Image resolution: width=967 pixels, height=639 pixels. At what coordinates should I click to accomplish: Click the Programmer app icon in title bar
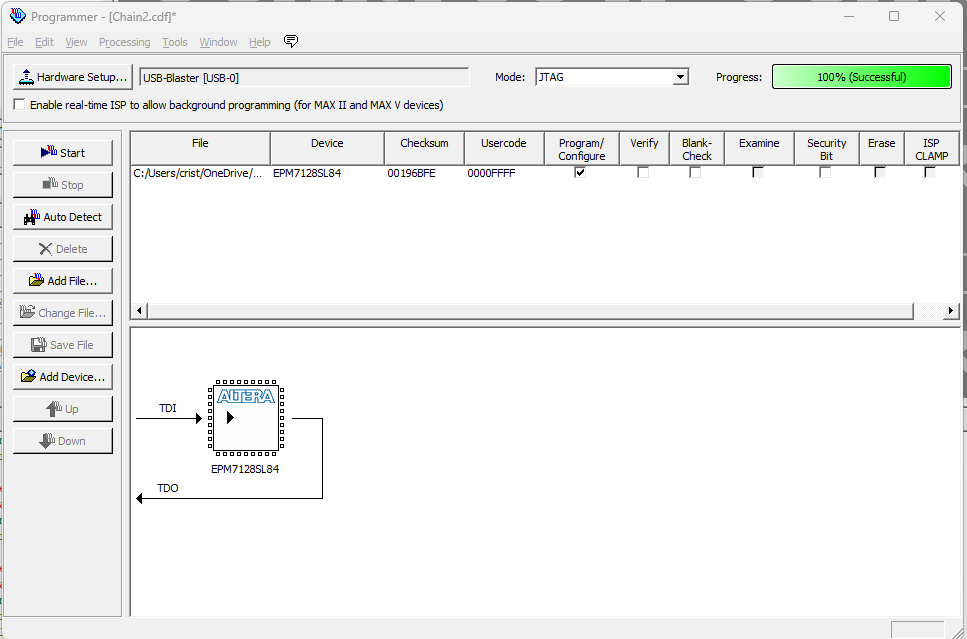tap(17, 16)
